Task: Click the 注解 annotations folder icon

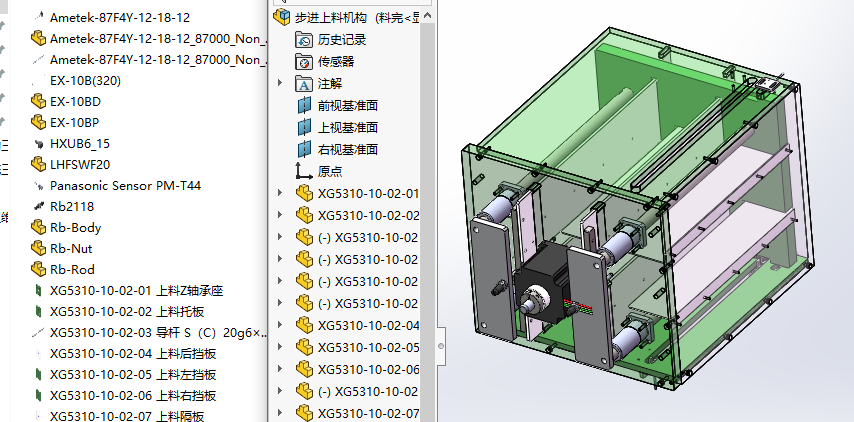Action: coord(304,84)
